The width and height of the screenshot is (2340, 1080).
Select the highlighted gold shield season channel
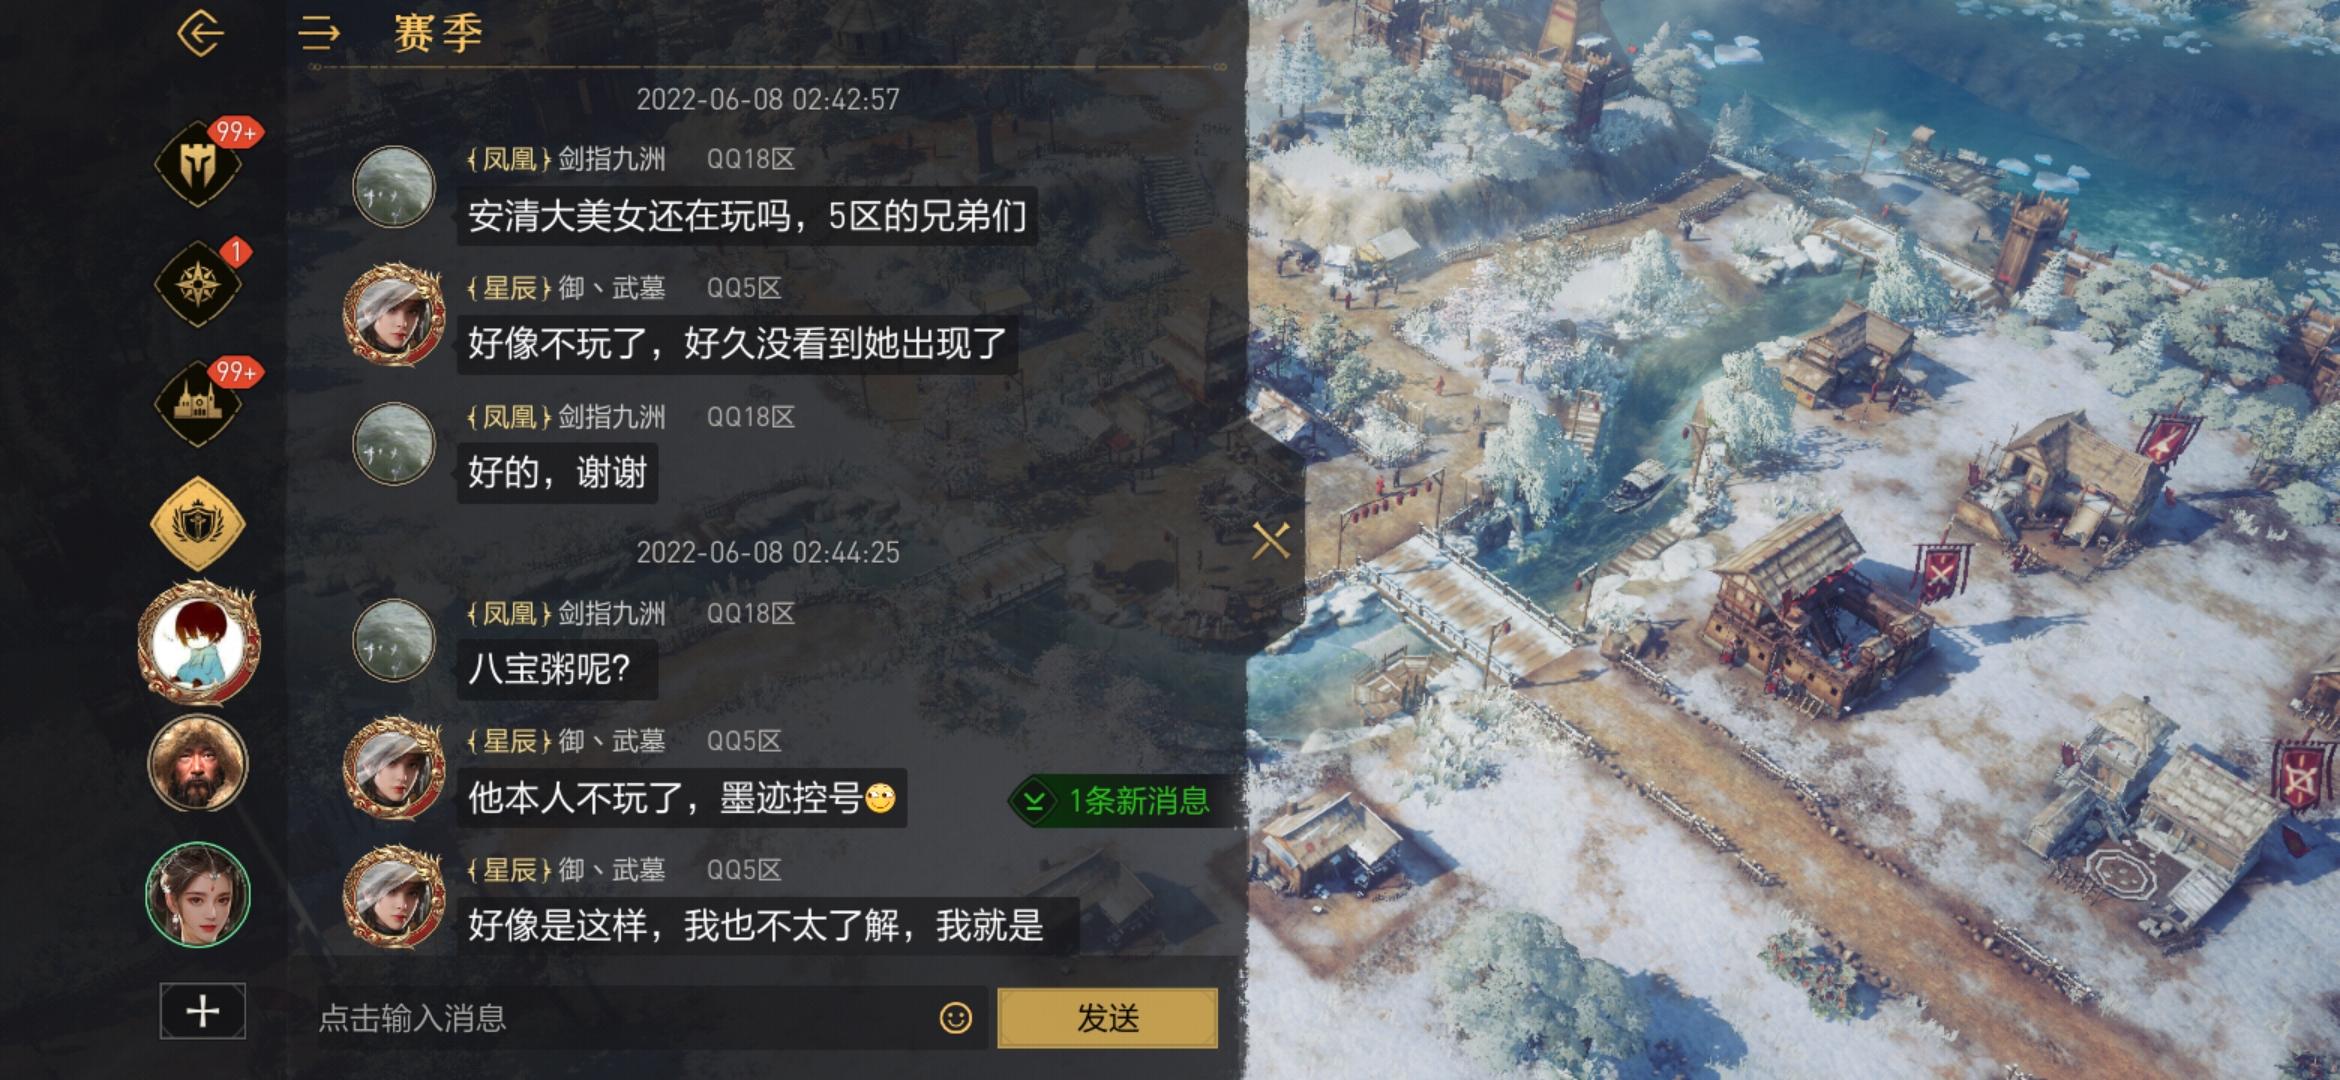198,523
